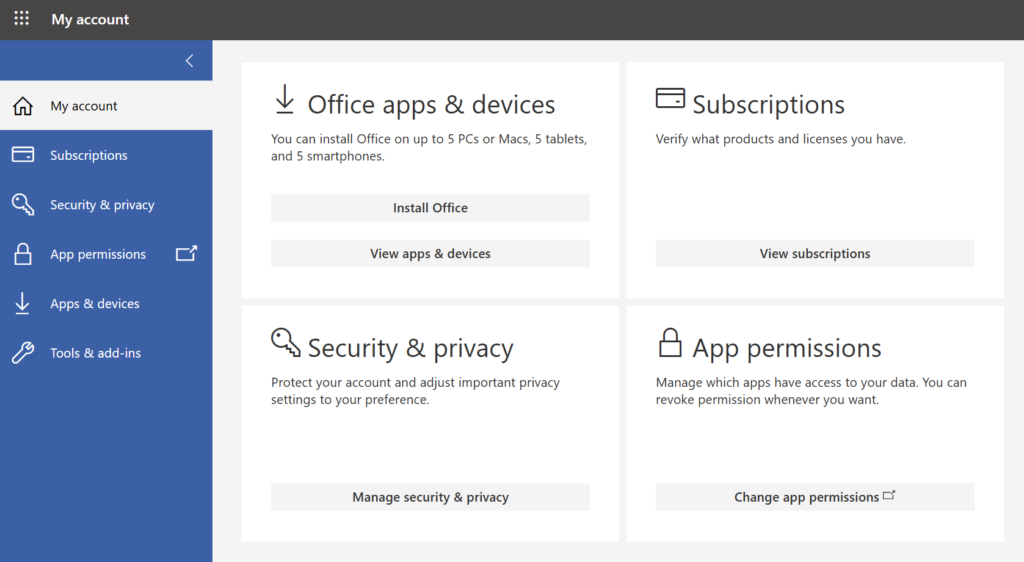Click the key icon on Security card

285,342
